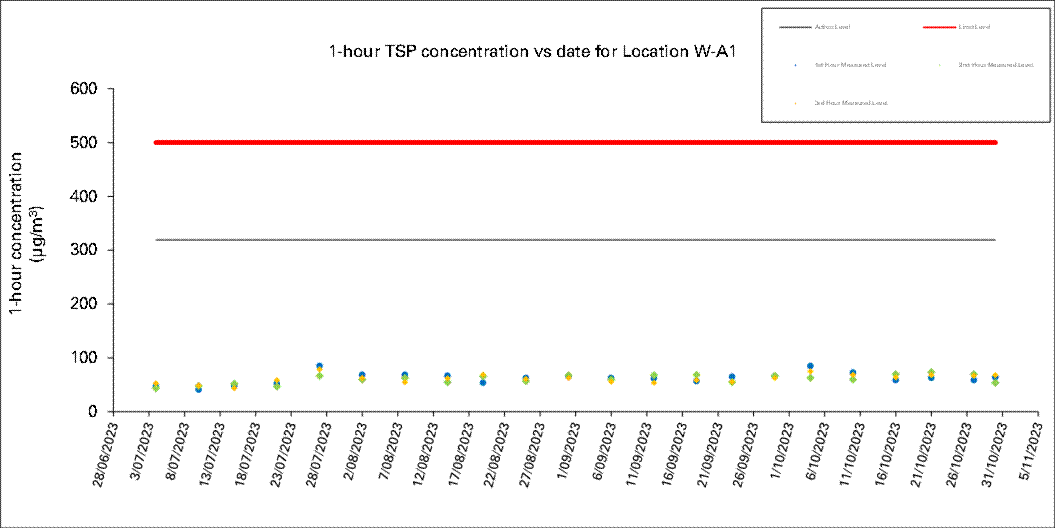
Task: Click the 600 y-axis tick label
Action: point(83,89)
